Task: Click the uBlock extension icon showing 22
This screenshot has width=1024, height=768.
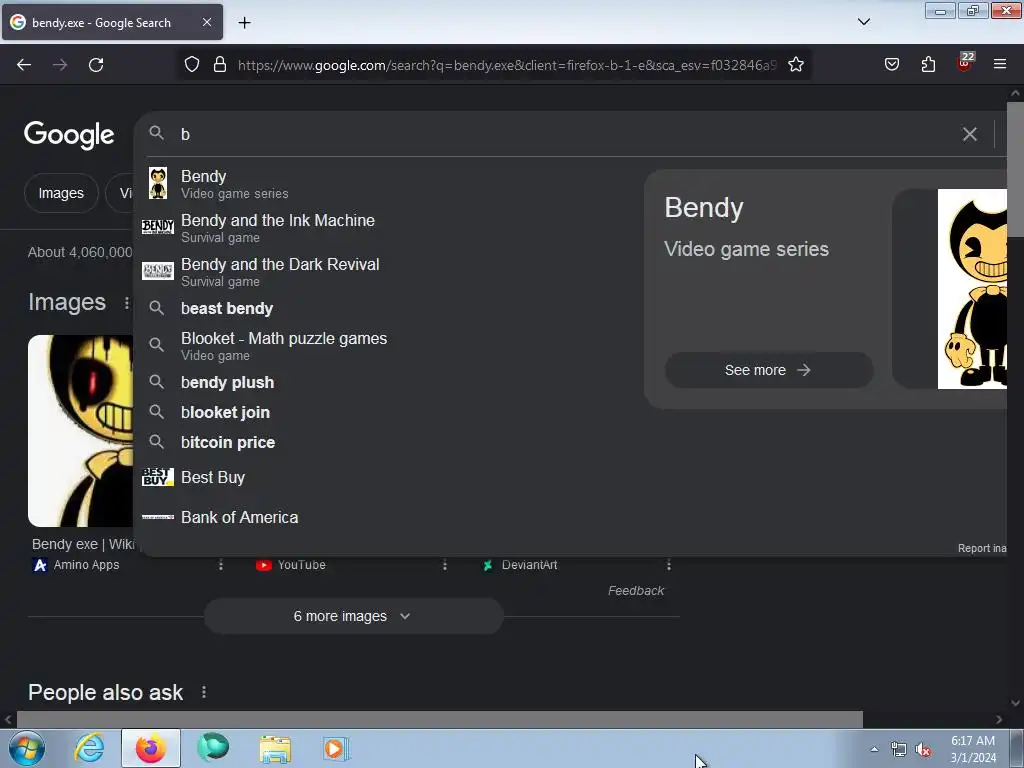Action: tap(965, 62)
